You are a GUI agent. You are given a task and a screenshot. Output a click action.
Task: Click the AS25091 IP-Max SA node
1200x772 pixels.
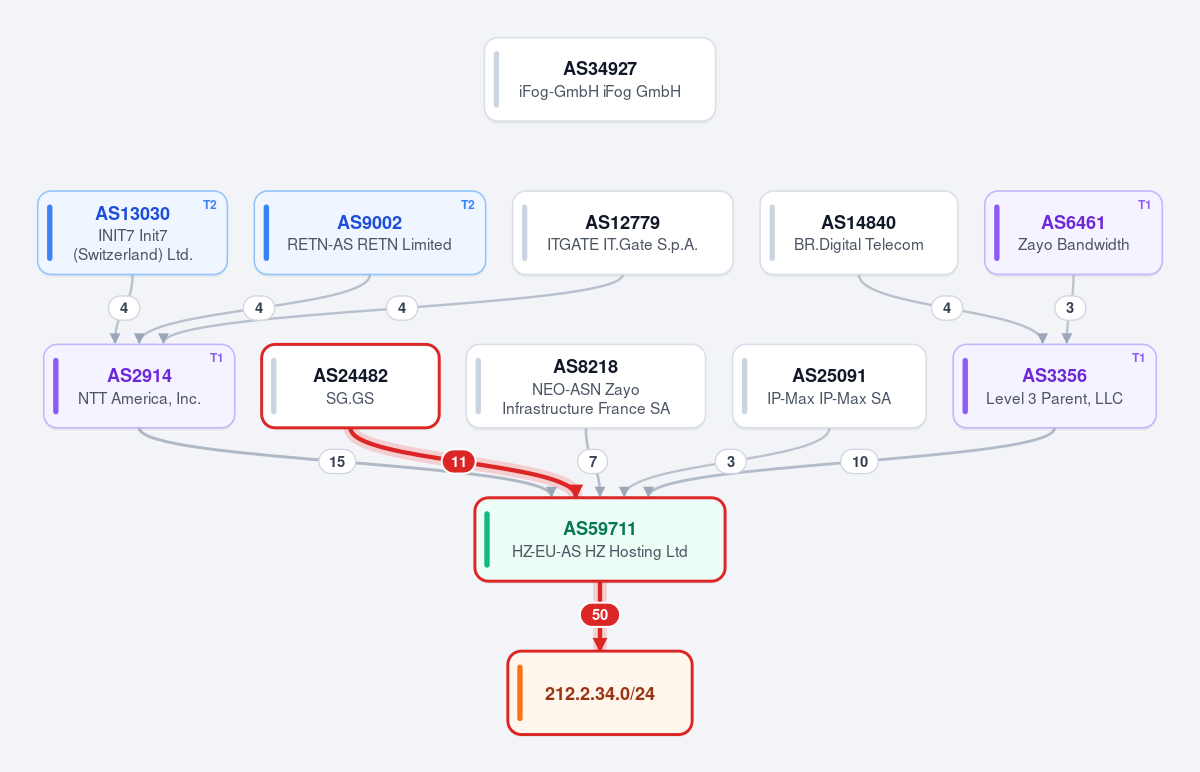(x=829, y=386)
